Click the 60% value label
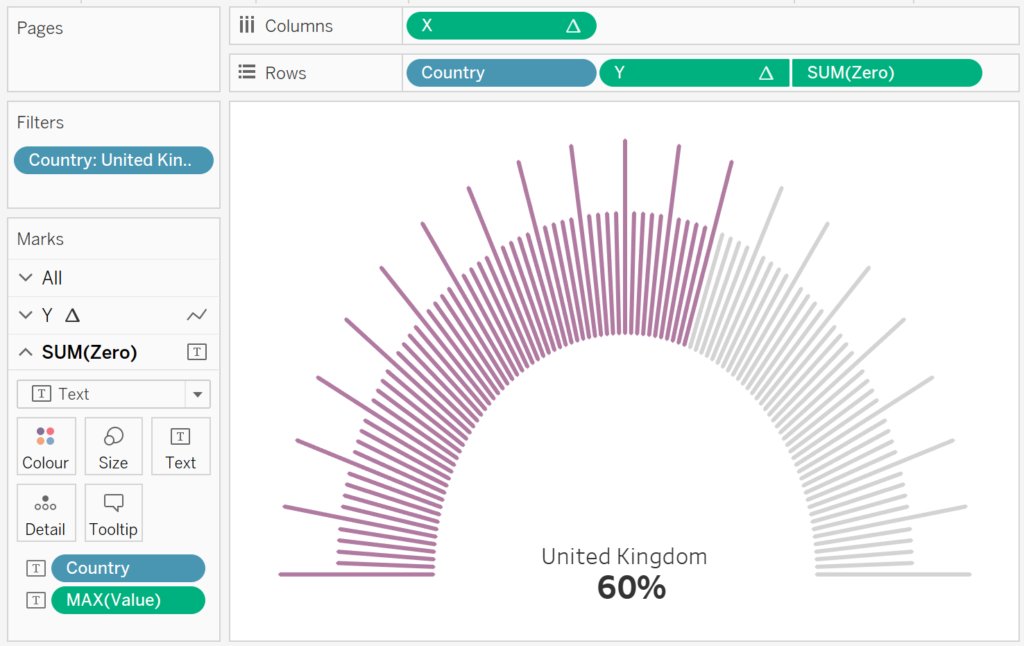The height and width of the screenshot is (646, 1024). coord(632,587)
